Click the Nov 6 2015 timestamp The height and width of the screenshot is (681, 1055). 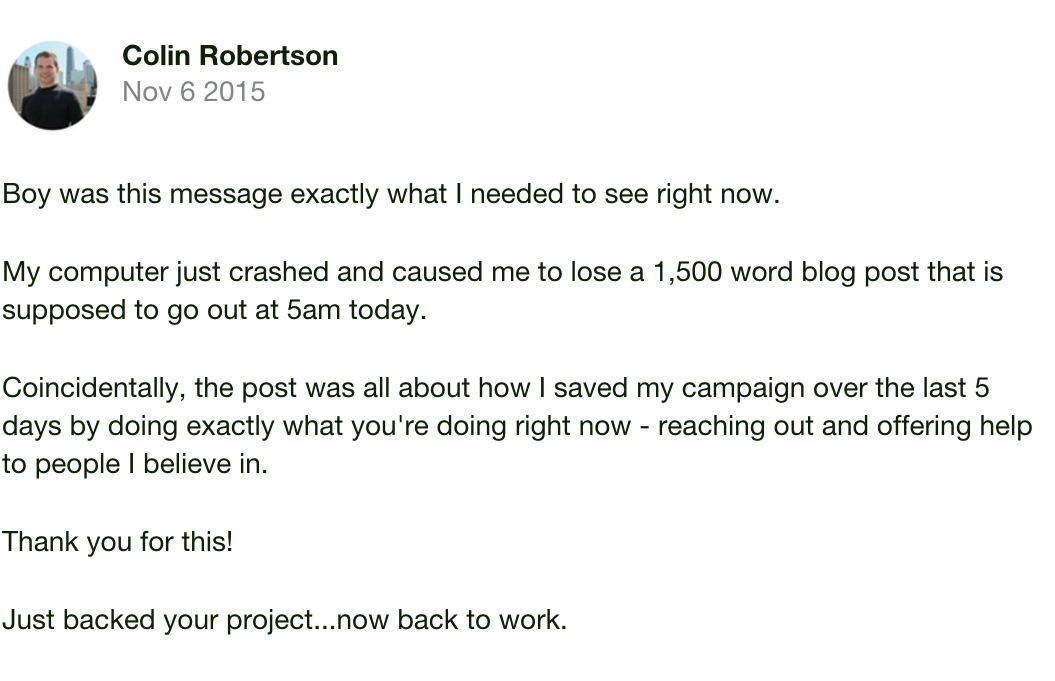pyautogui.click(x=194, y=92)
